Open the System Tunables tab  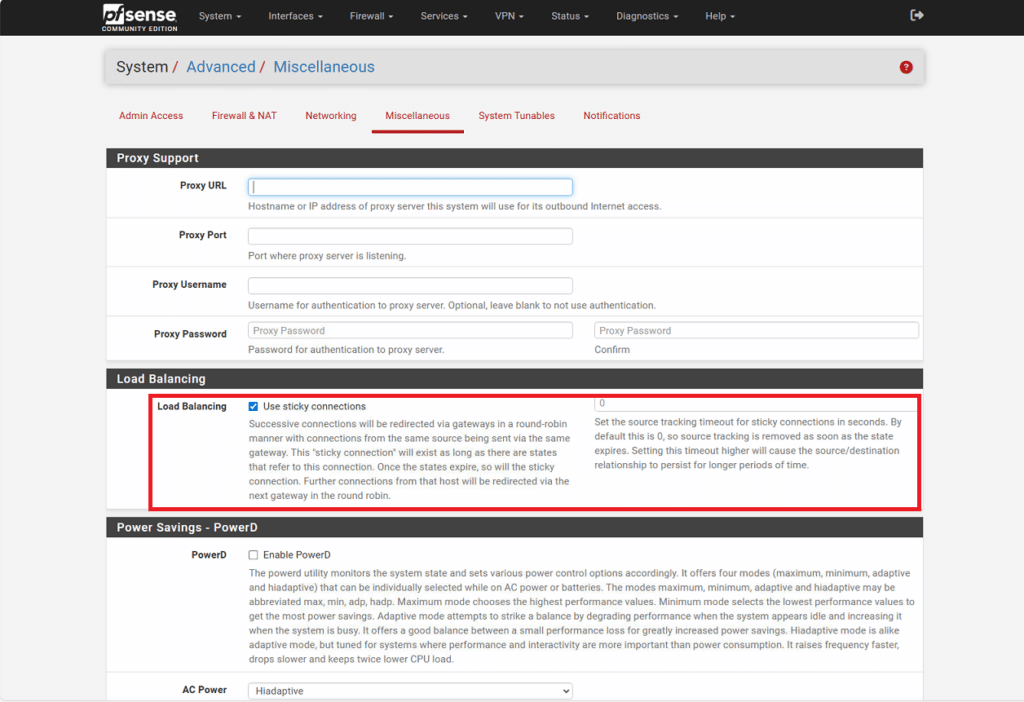click(x=516, y=116)
